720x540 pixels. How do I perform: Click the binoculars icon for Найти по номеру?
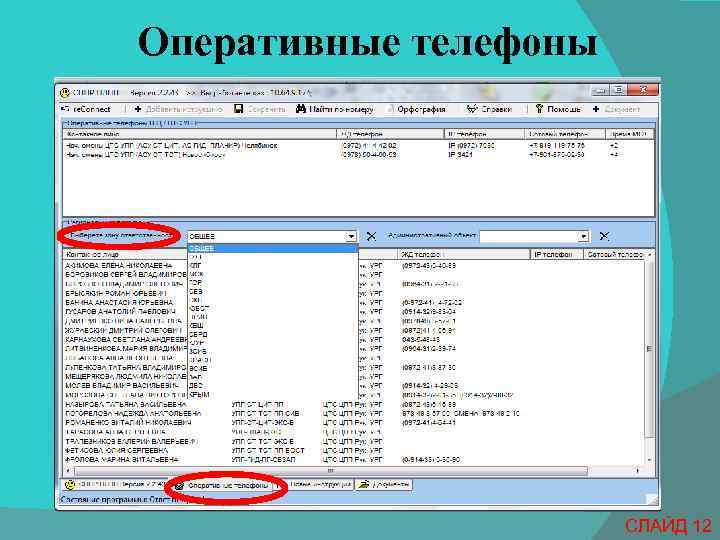click(x=301, y=109)
